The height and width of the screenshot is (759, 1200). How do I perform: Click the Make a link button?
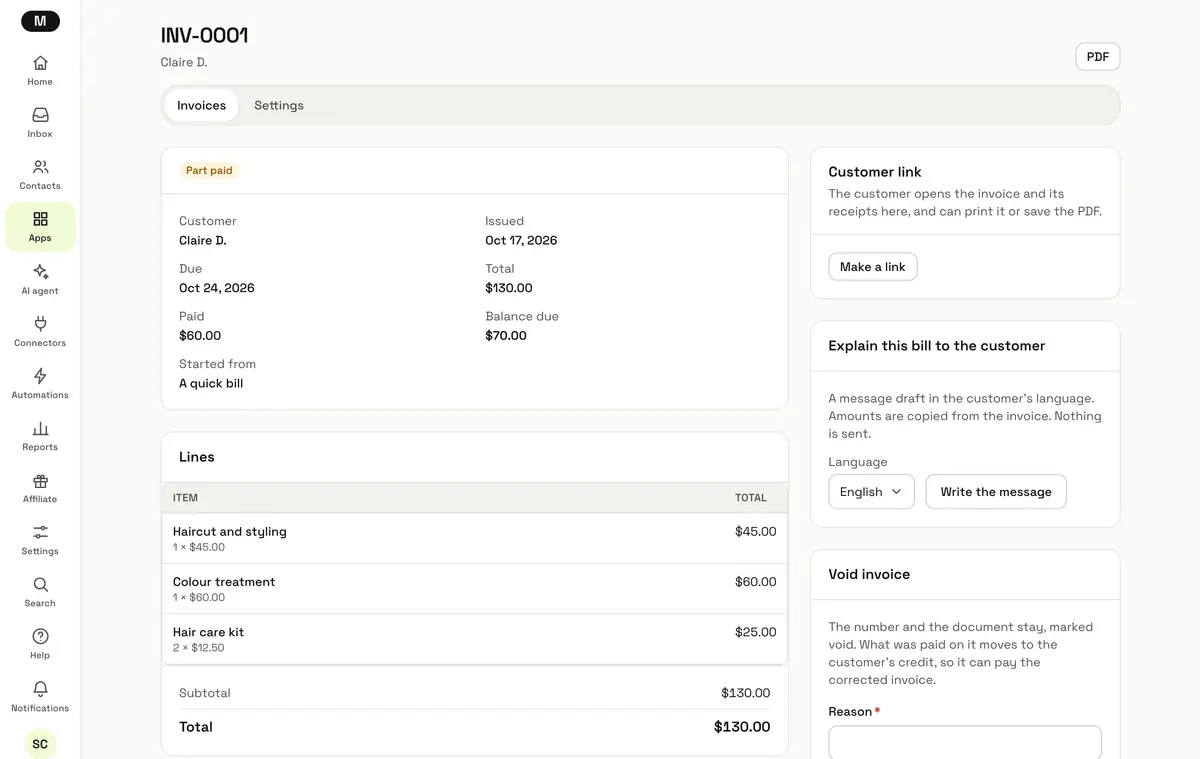(873, 267)
